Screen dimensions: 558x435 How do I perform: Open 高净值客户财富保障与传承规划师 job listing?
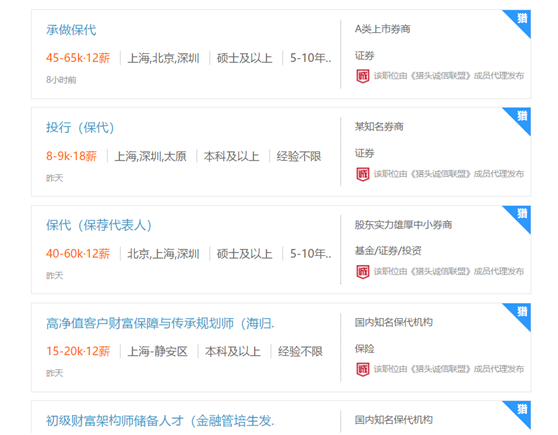(x=160, y=323)
